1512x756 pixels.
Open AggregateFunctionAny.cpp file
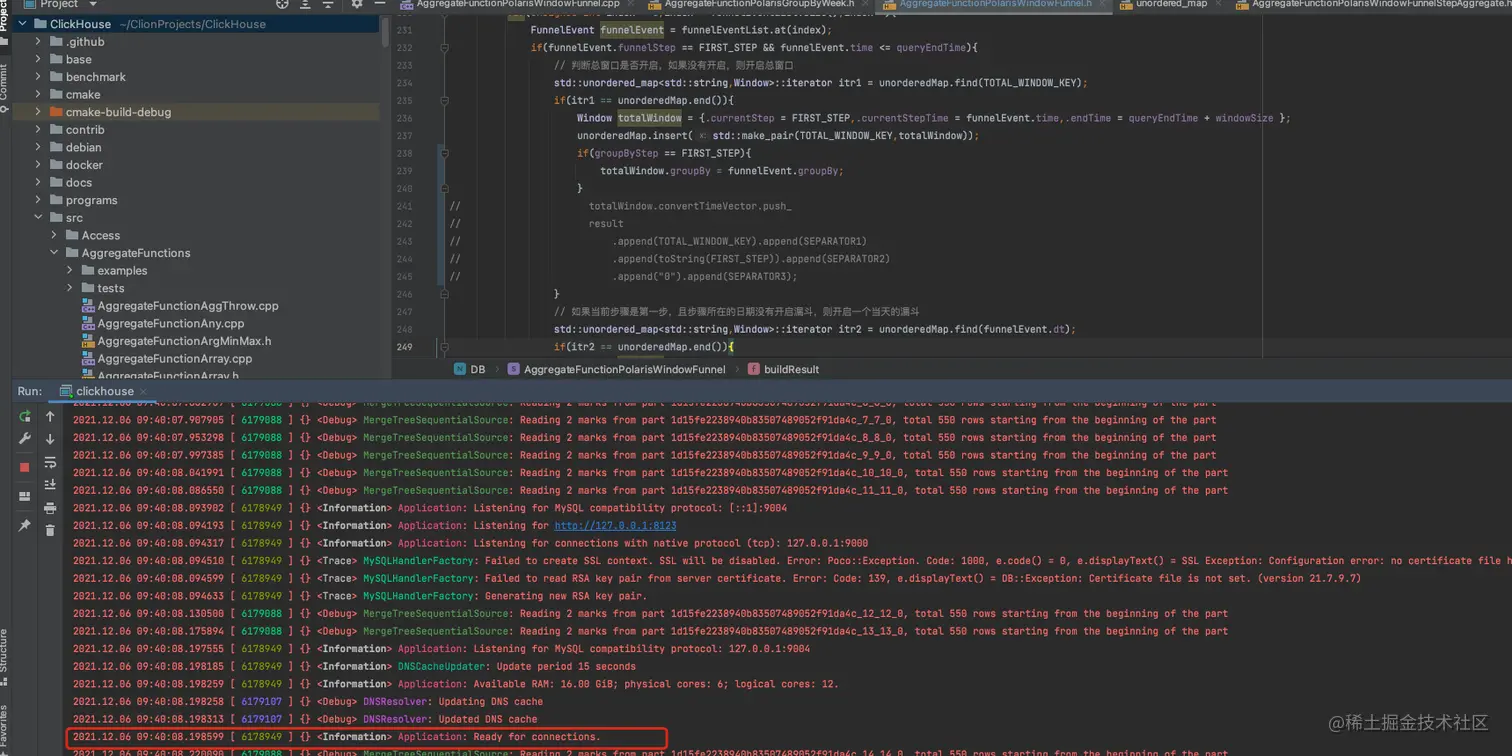coord(171,324)
